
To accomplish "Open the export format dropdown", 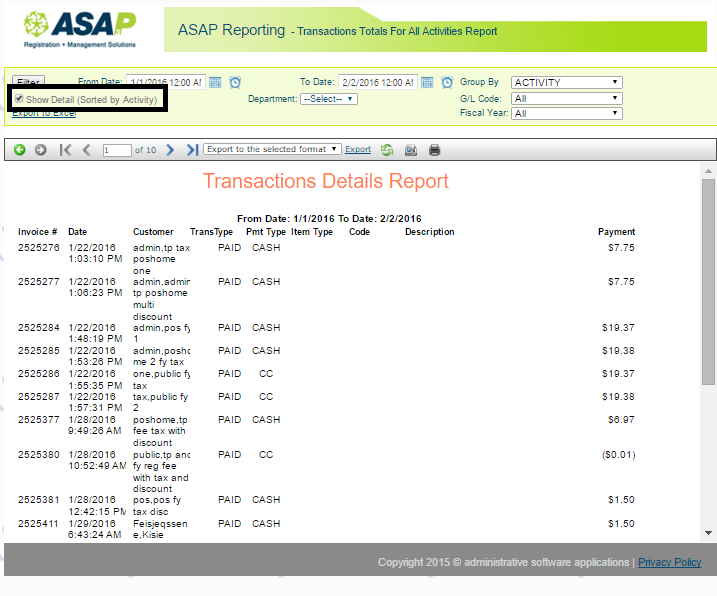I will tap(271, 150).
